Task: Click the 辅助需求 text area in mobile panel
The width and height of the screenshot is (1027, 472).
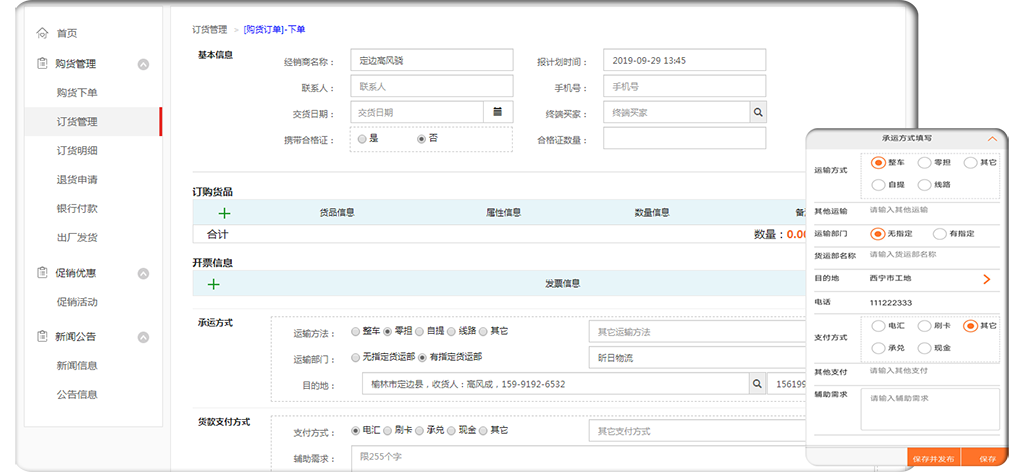Action: (x=931, y=408)
